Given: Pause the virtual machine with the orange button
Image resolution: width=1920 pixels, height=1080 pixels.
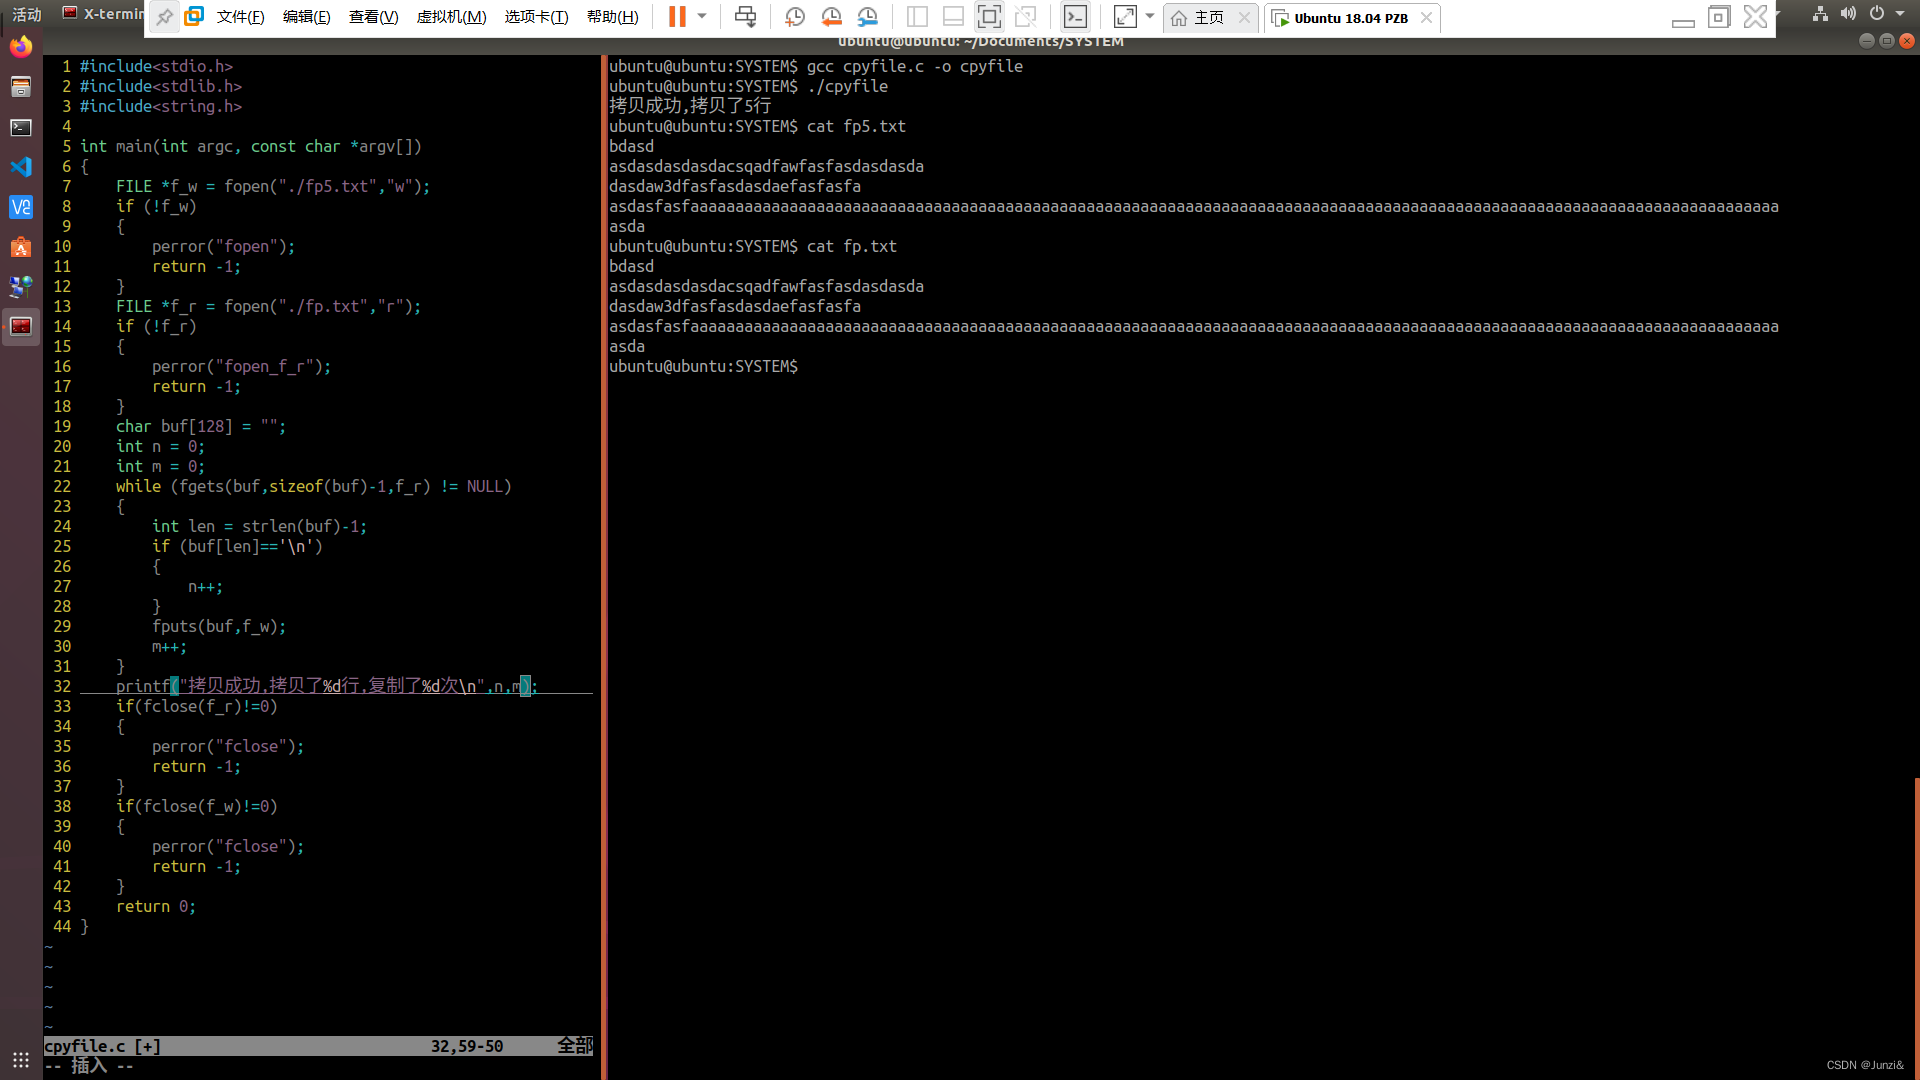Looking at the screenshot, I should 677,17.
